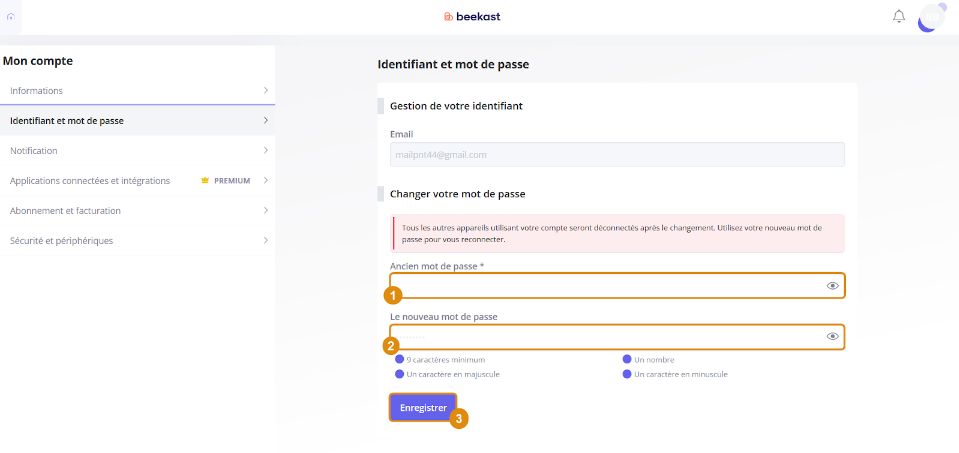Viewport: 959px width, 453px height.
Task: Open the user avatar profile menu
Action: coord(932,17)
